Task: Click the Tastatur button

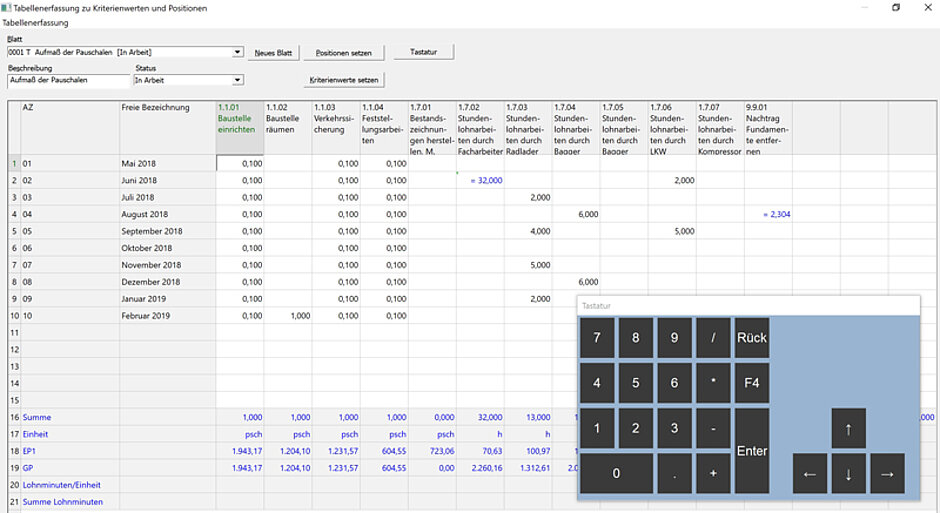Action: 423,52
